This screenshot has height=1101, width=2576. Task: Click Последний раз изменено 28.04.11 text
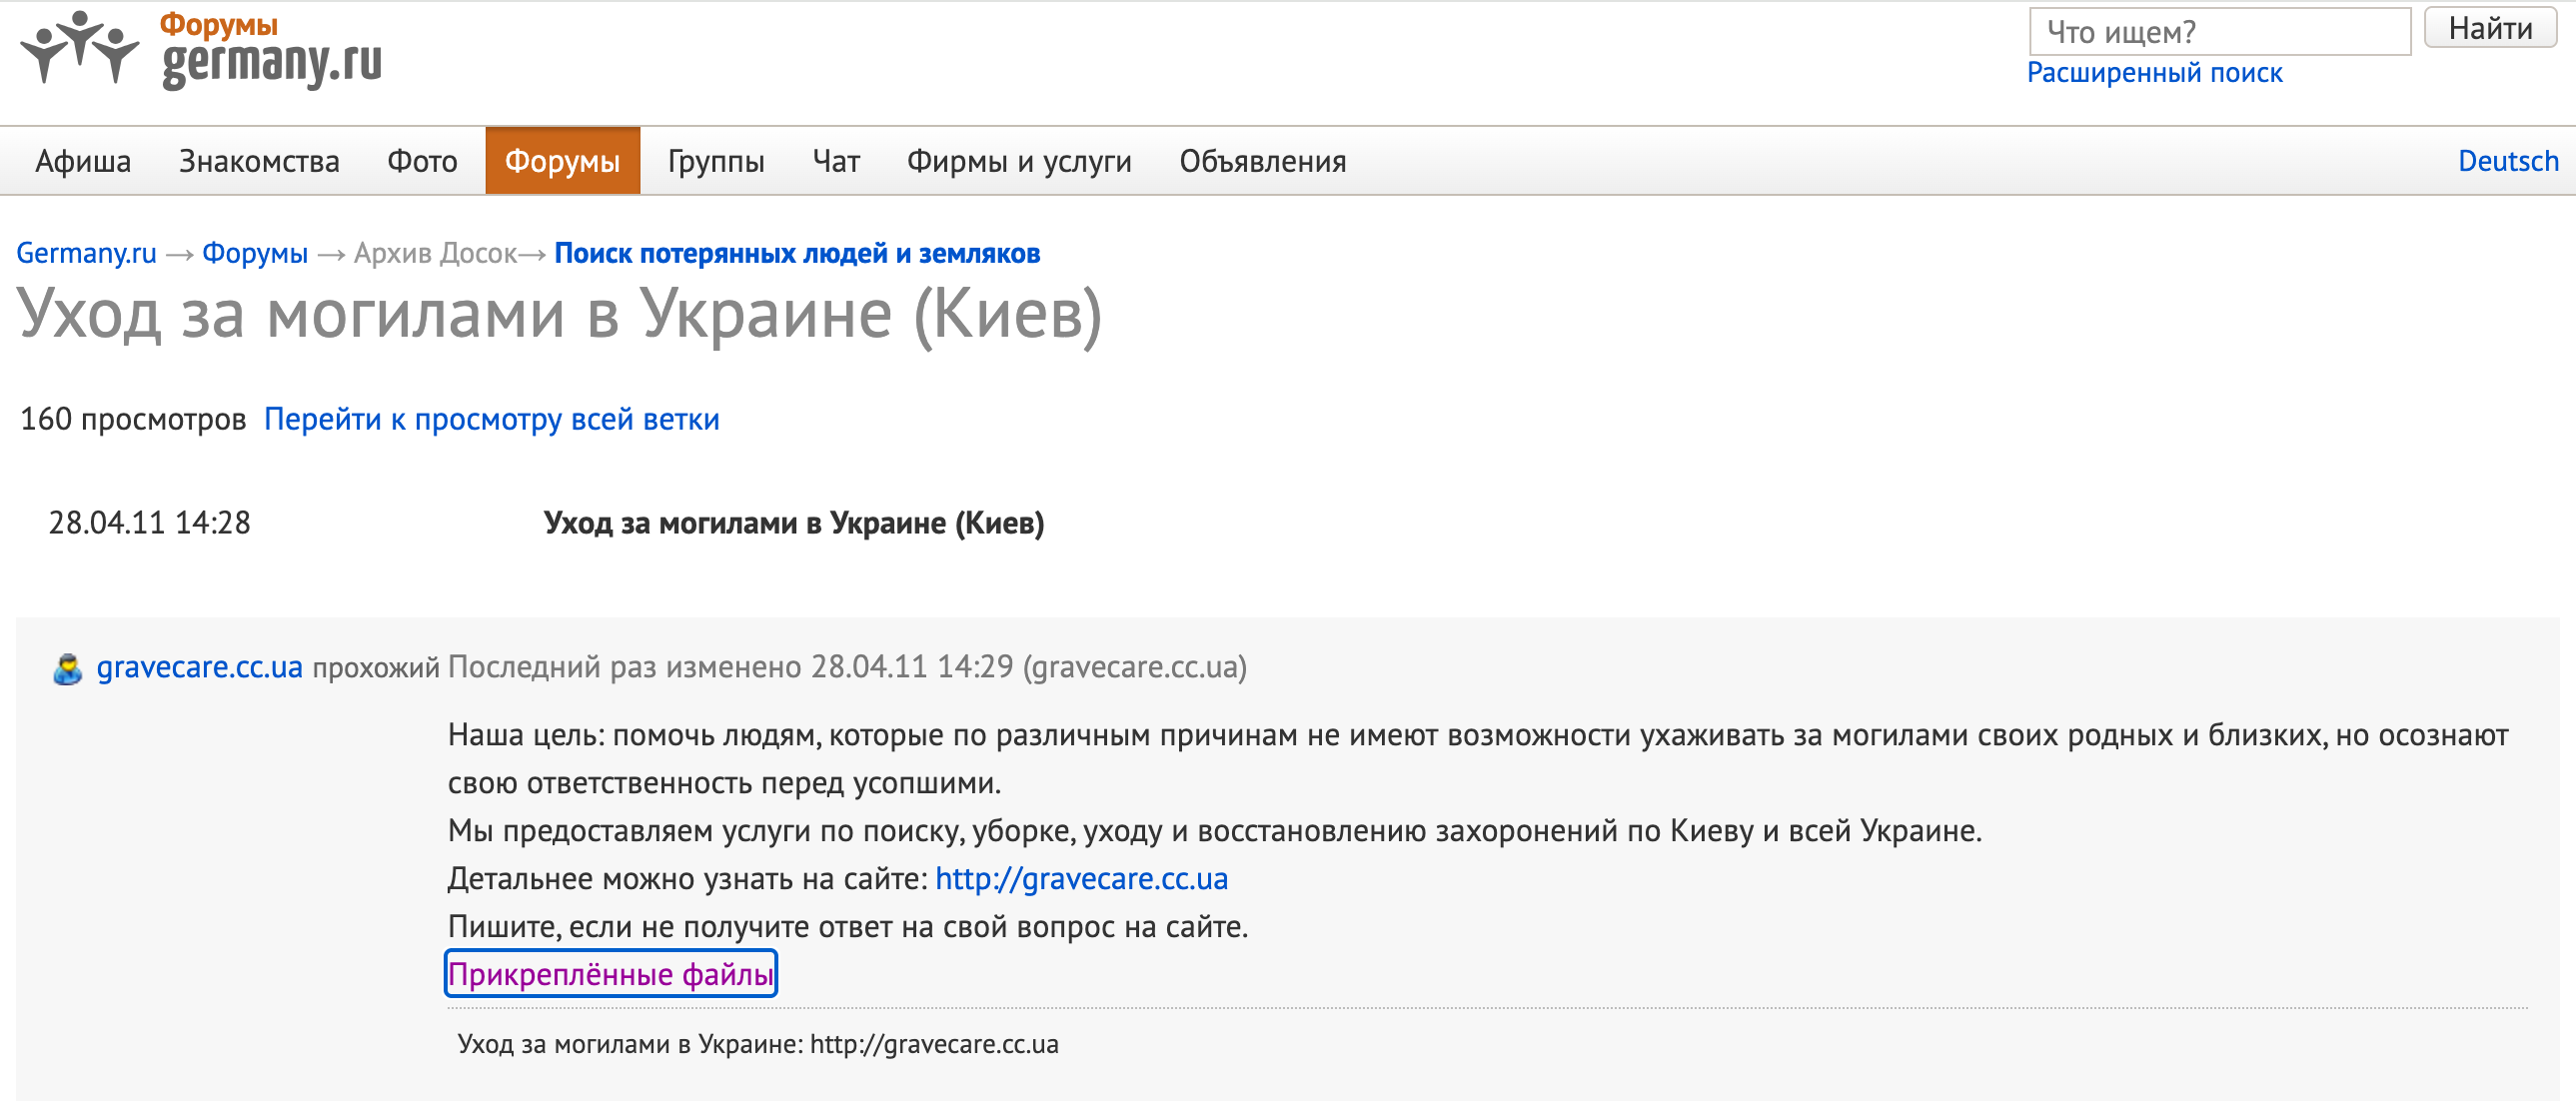(x=847, y=667)
